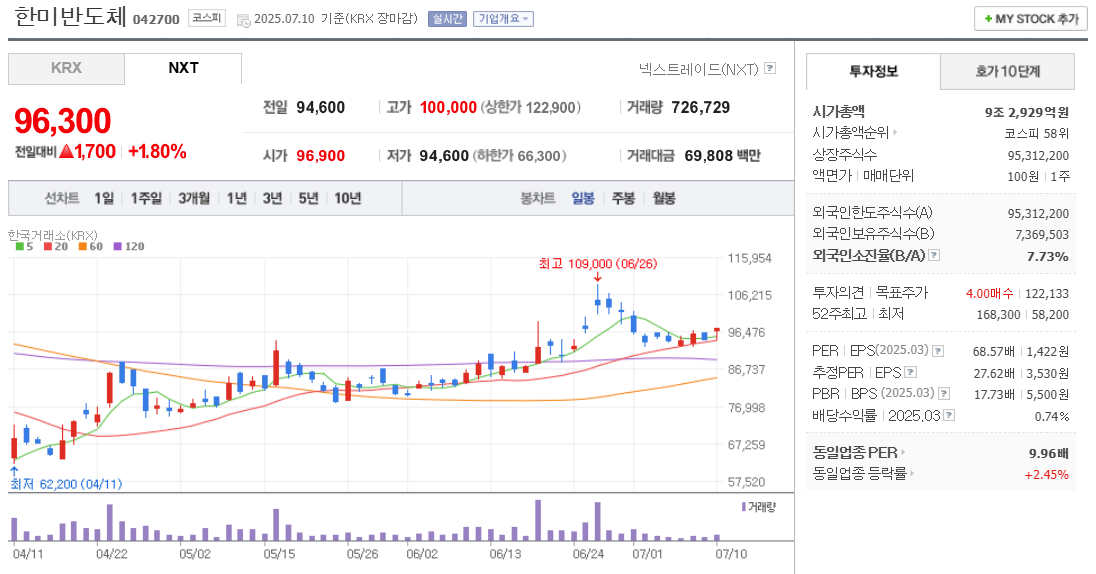Open the 호가10단계 tab
The width and height of the screenshot is (1096, 574).
click(1007, 71)
